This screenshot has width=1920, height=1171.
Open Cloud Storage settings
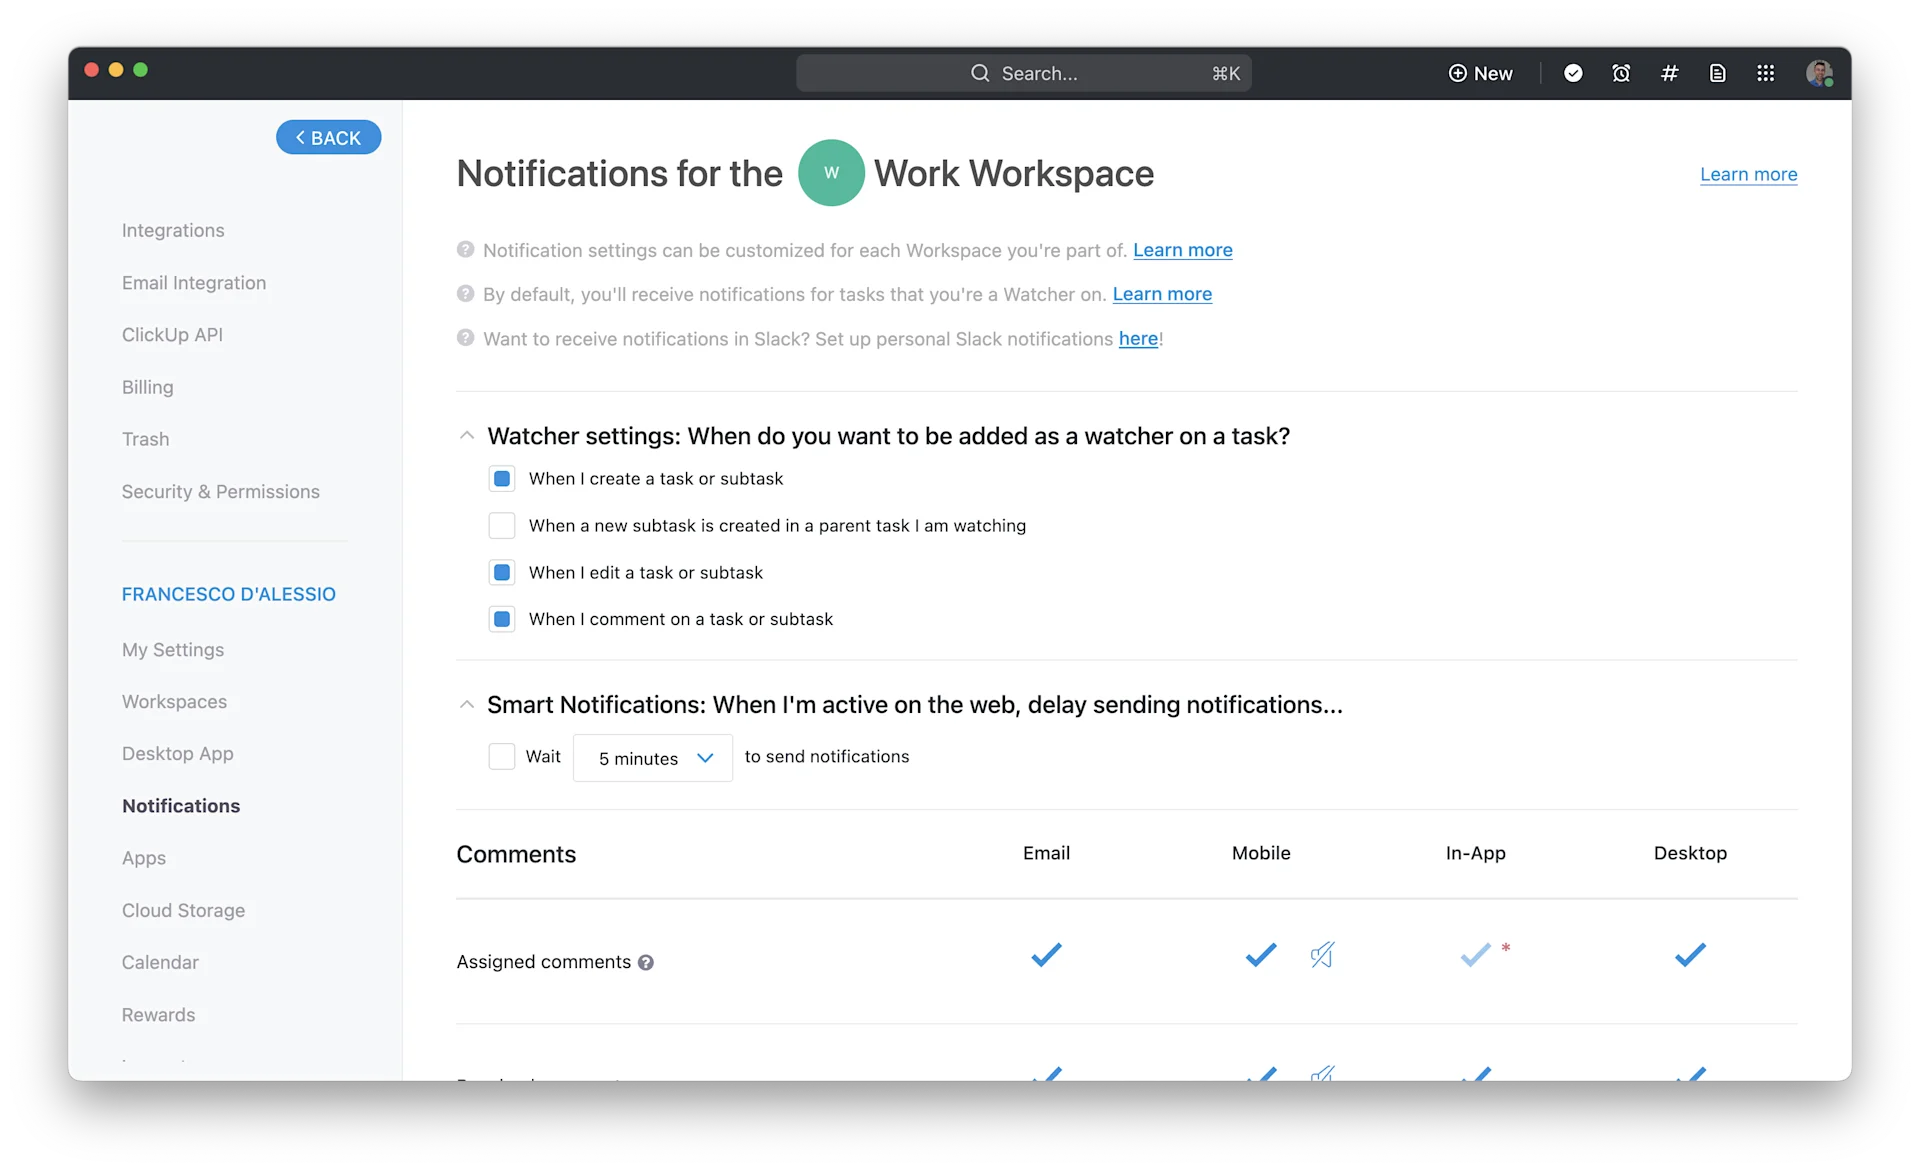[x=183, y=910]
